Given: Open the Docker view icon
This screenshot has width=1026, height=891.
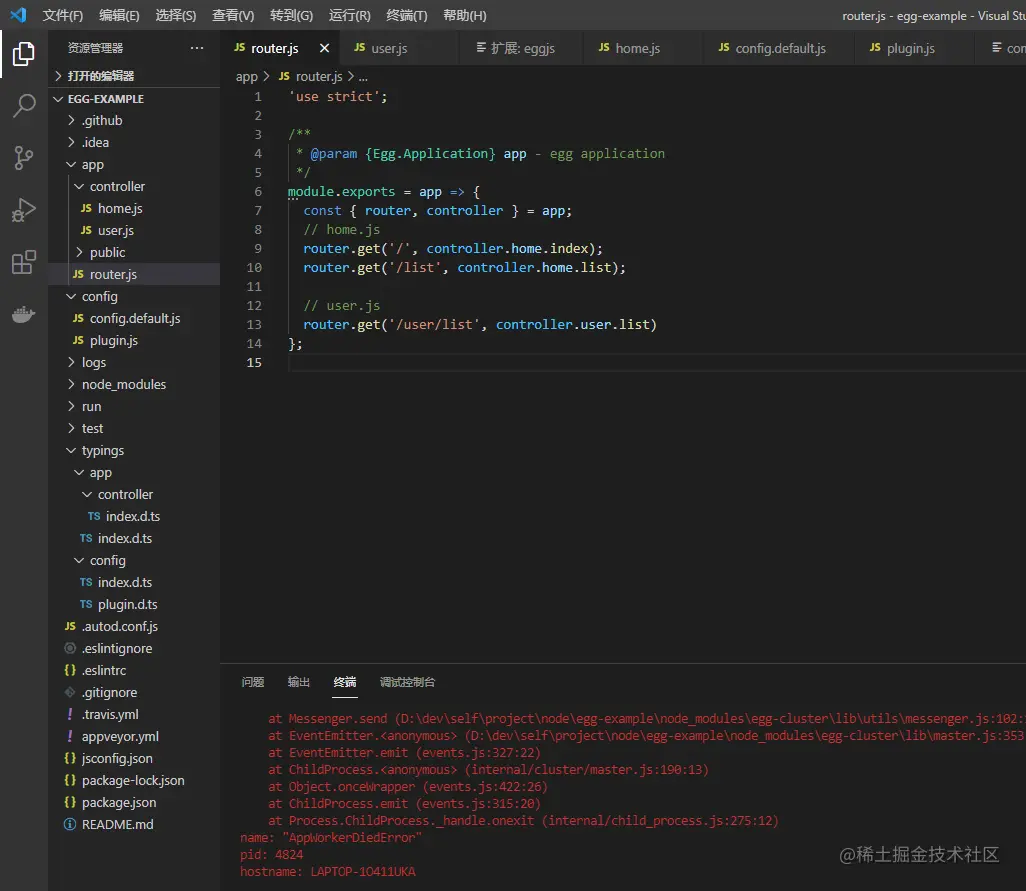Looking at the screenshot, I should coord(24,314).
